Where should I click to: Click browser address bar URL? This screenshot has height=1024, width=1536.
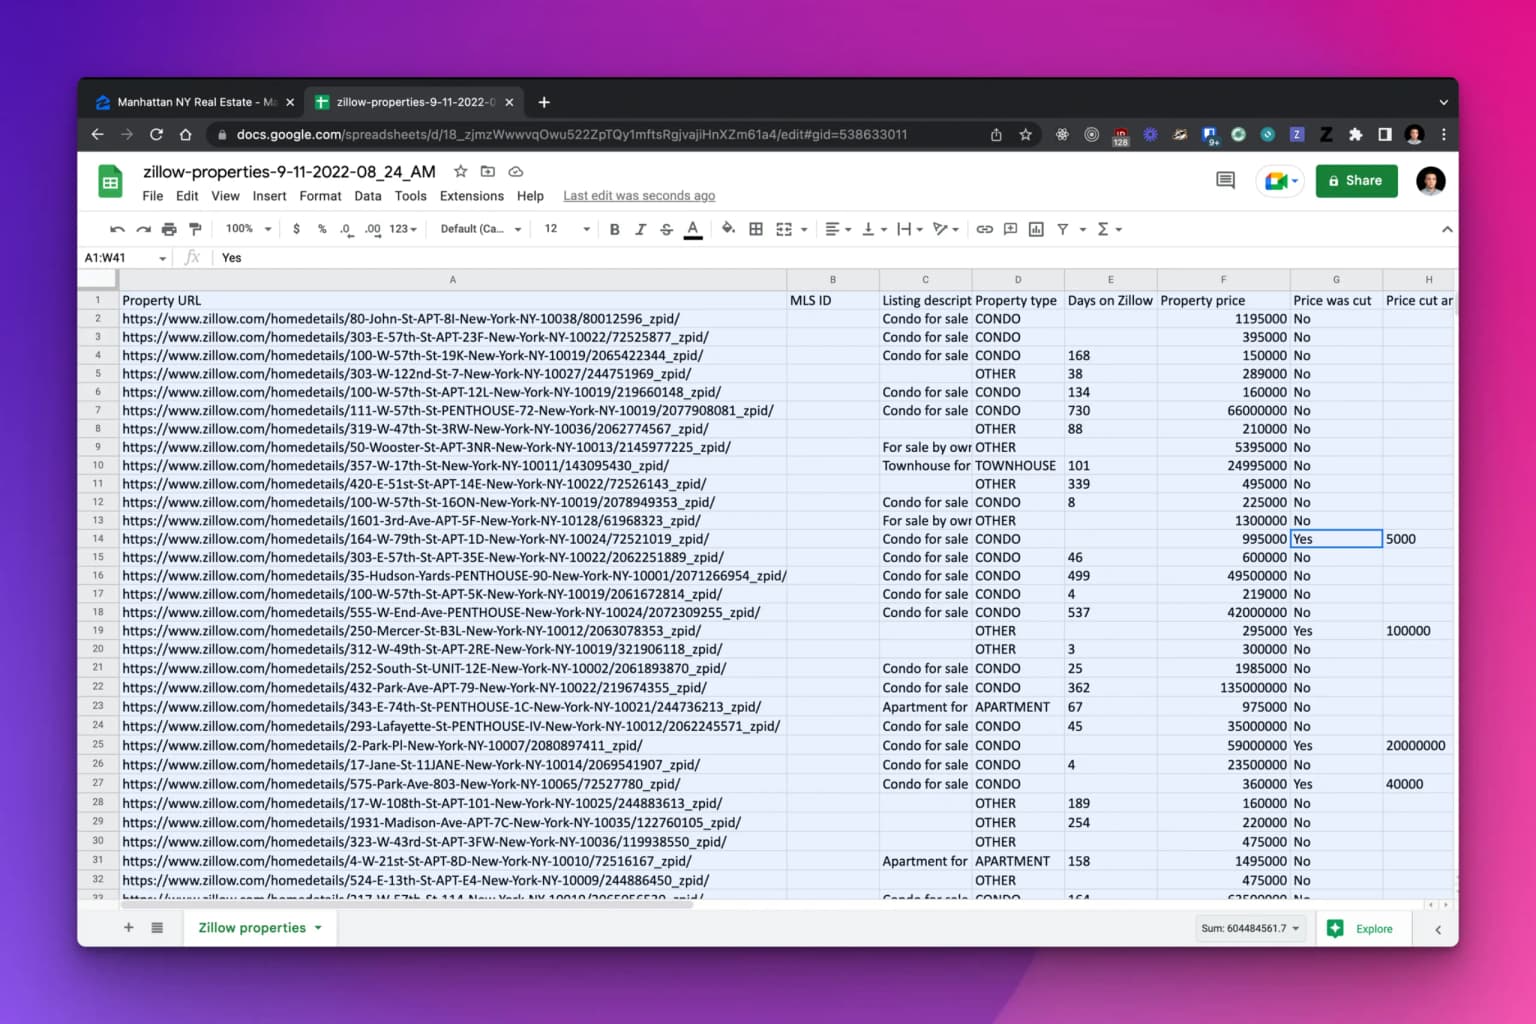572,134
